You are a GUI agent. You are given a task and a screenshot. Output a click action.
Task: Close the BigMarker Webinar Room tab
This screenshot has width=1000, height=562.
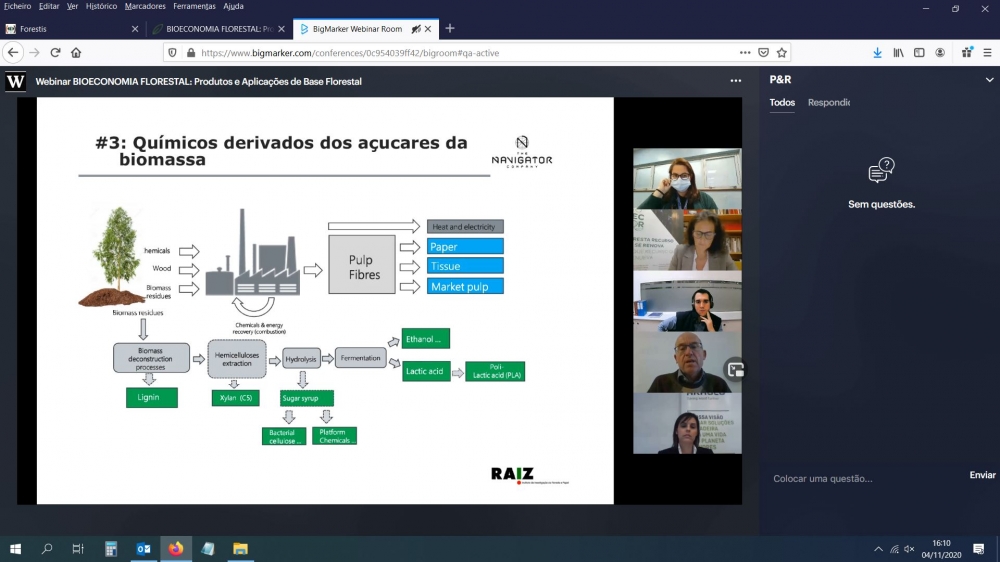click(x=428, y=29)
